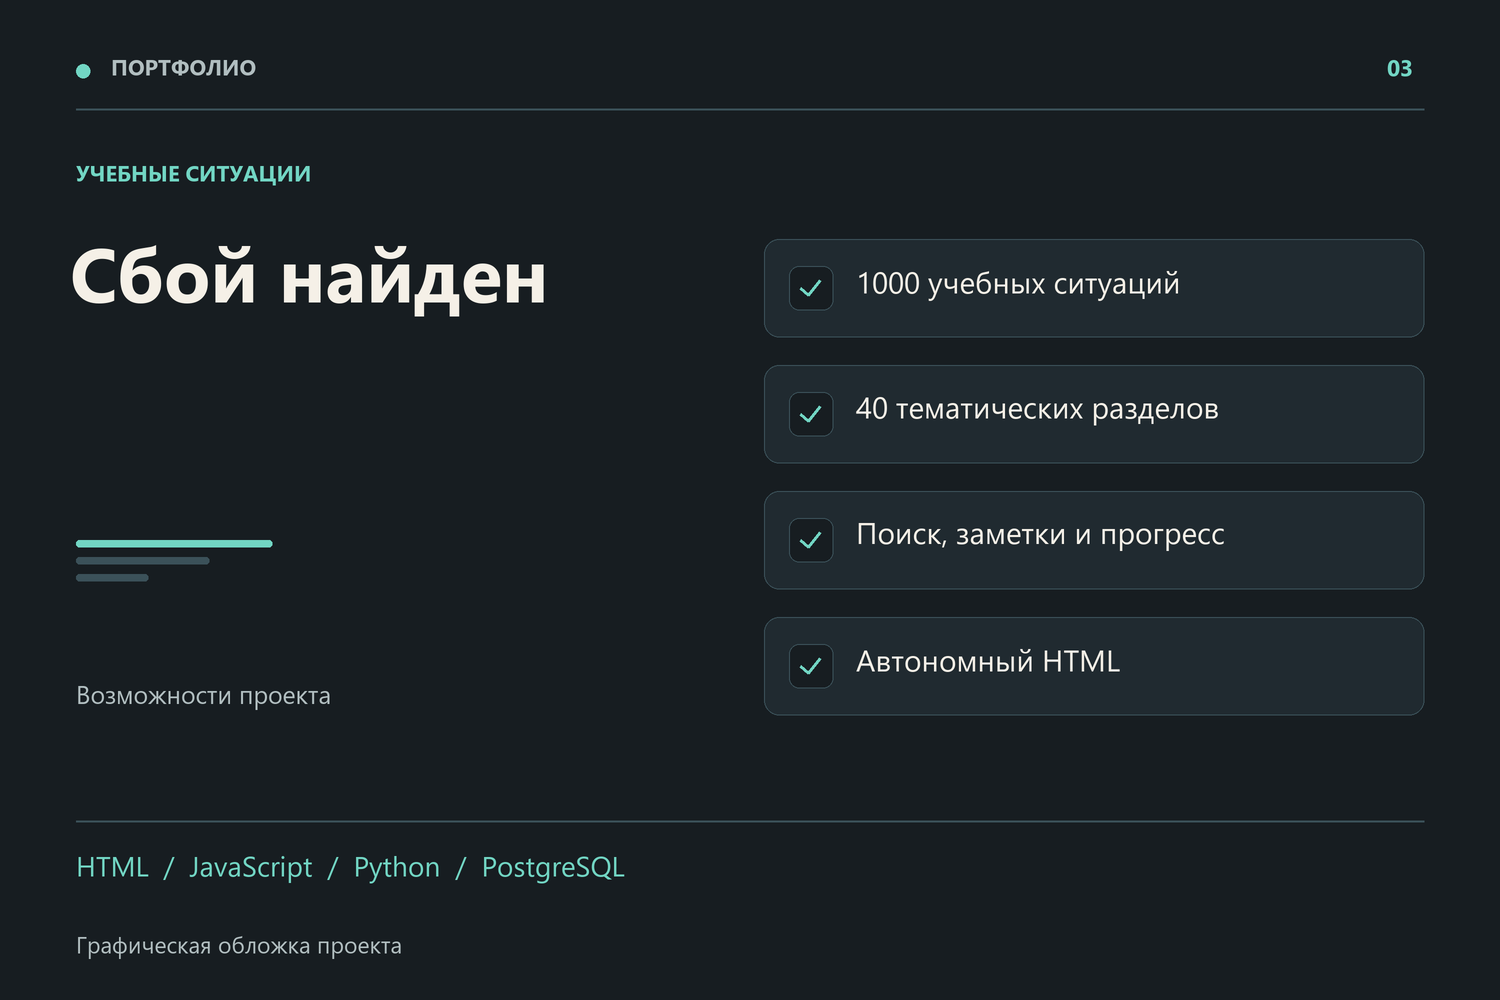Screen dimensions: 1500x1000
Task: Click the «ПОРТФОЛИО» header label
Action: click(183, 68)
